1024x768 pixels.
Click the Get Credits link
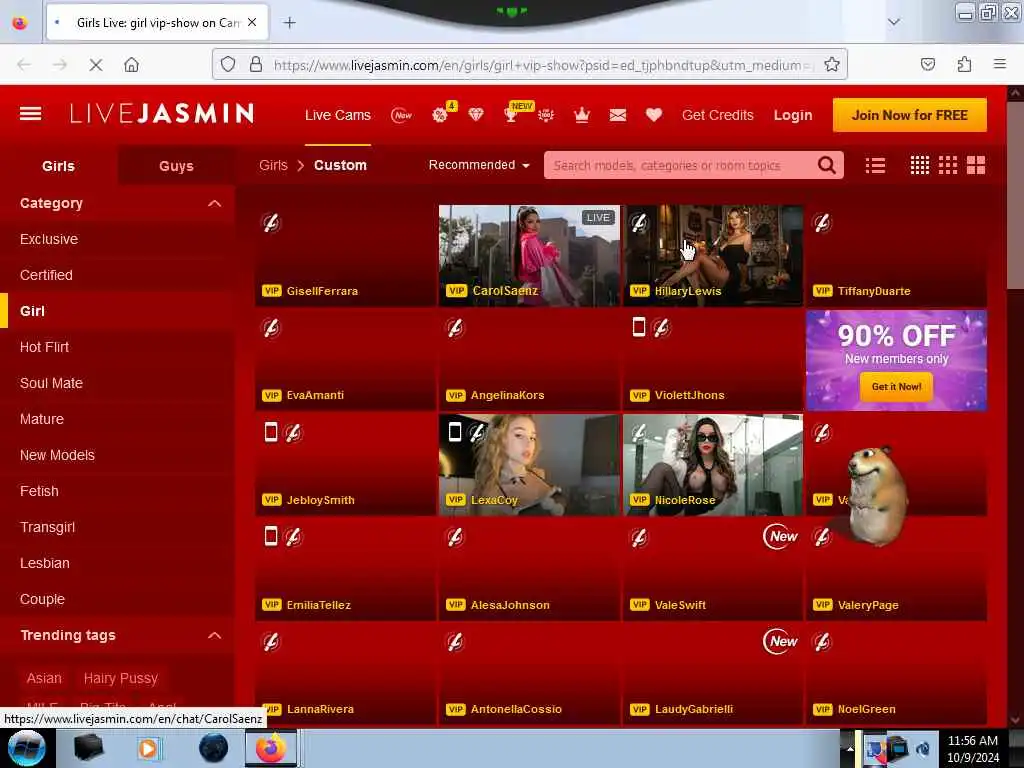coord(717,115)
